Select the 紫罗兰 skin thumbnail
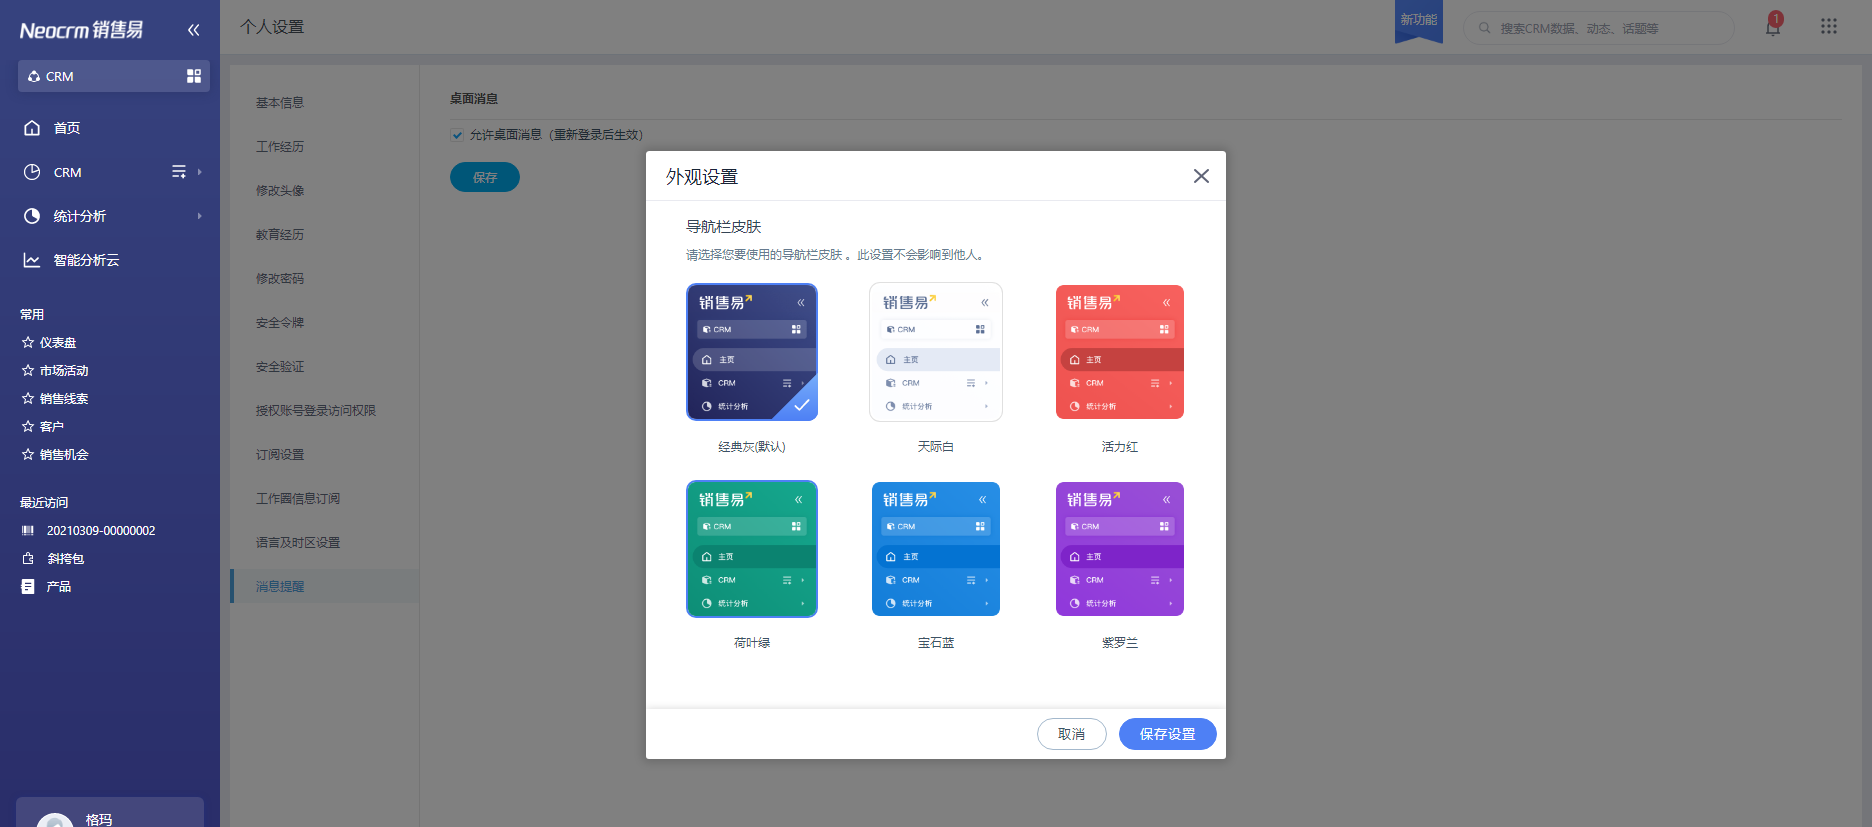The height and width of the screenshot is (827, 1872). tap(1120, 549)
